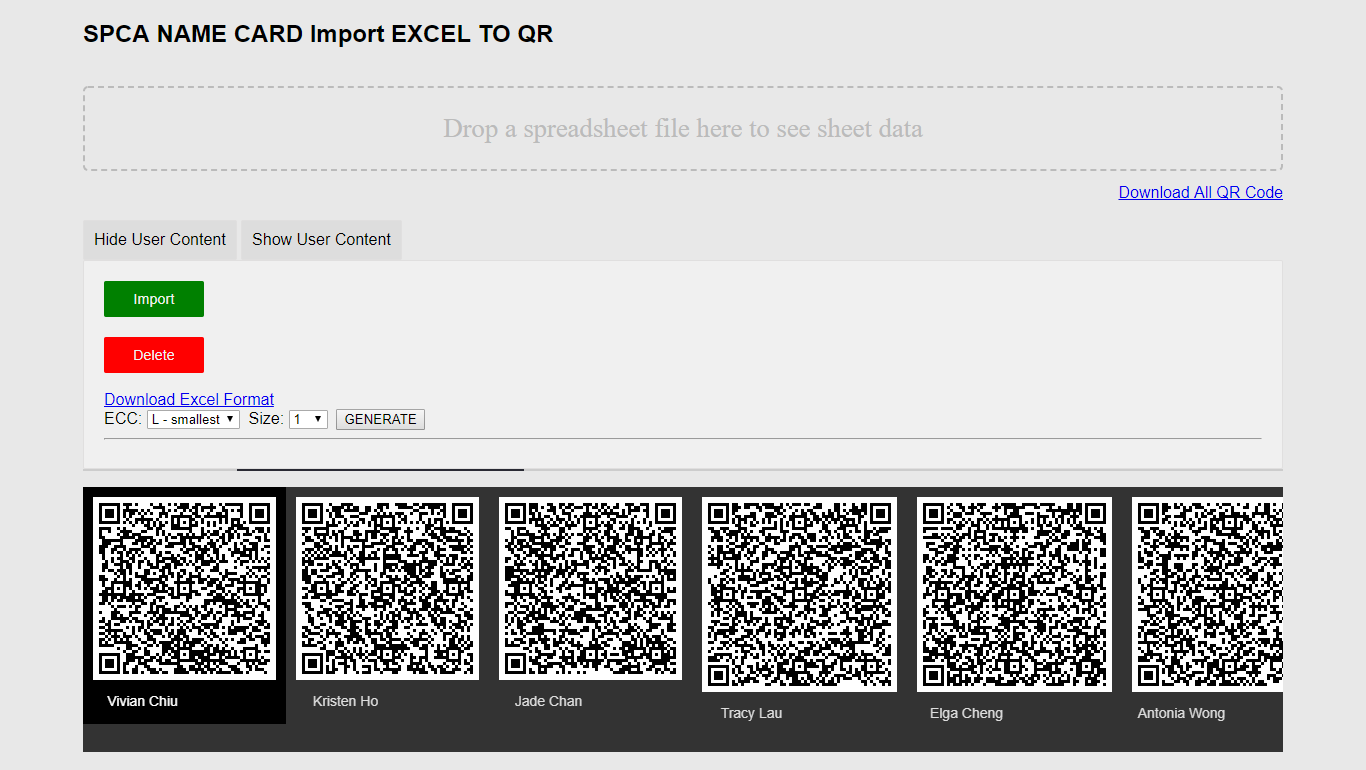Click Tracy Lau's QR code image
This screenshot has height=770, width=1366.
pyautogui.click(x=799, y=594)
